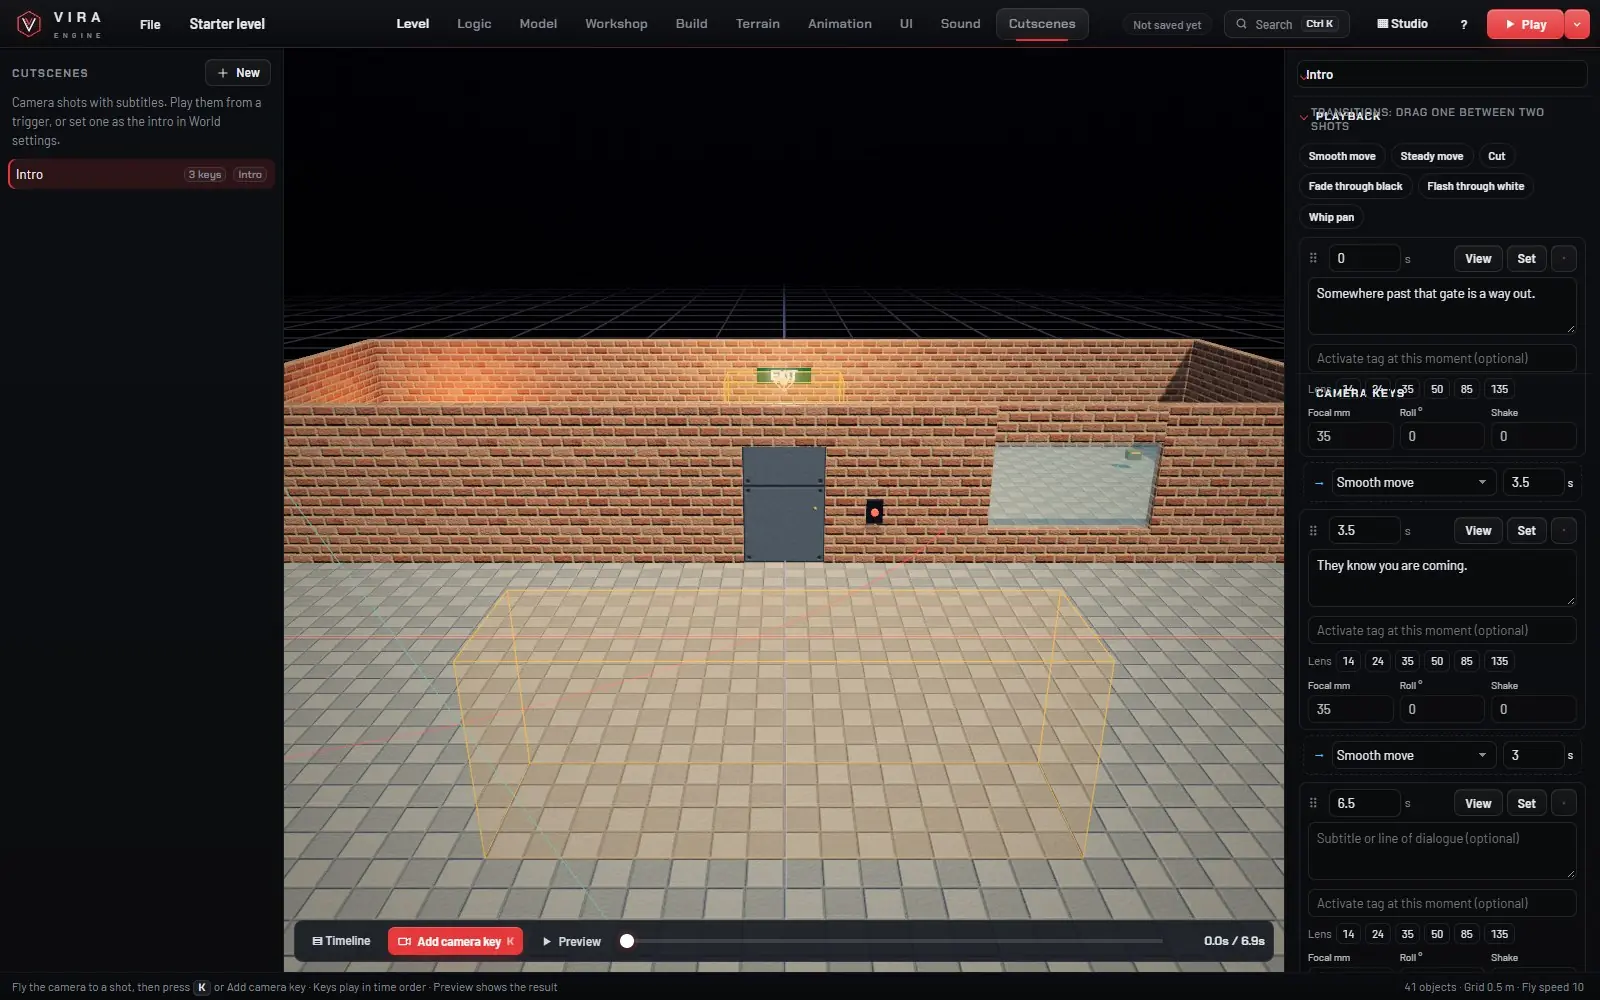This screenshot has height=1000, width=1600.
Task: Open the Play options arrow
Action: [1577, 24]
